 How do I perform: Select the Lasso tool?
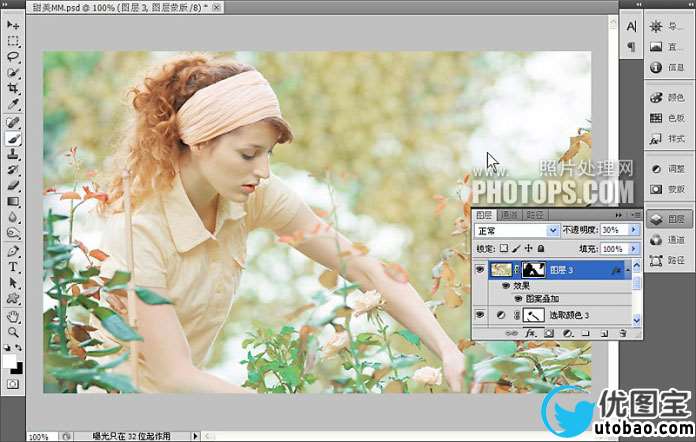tap(13, 57)
